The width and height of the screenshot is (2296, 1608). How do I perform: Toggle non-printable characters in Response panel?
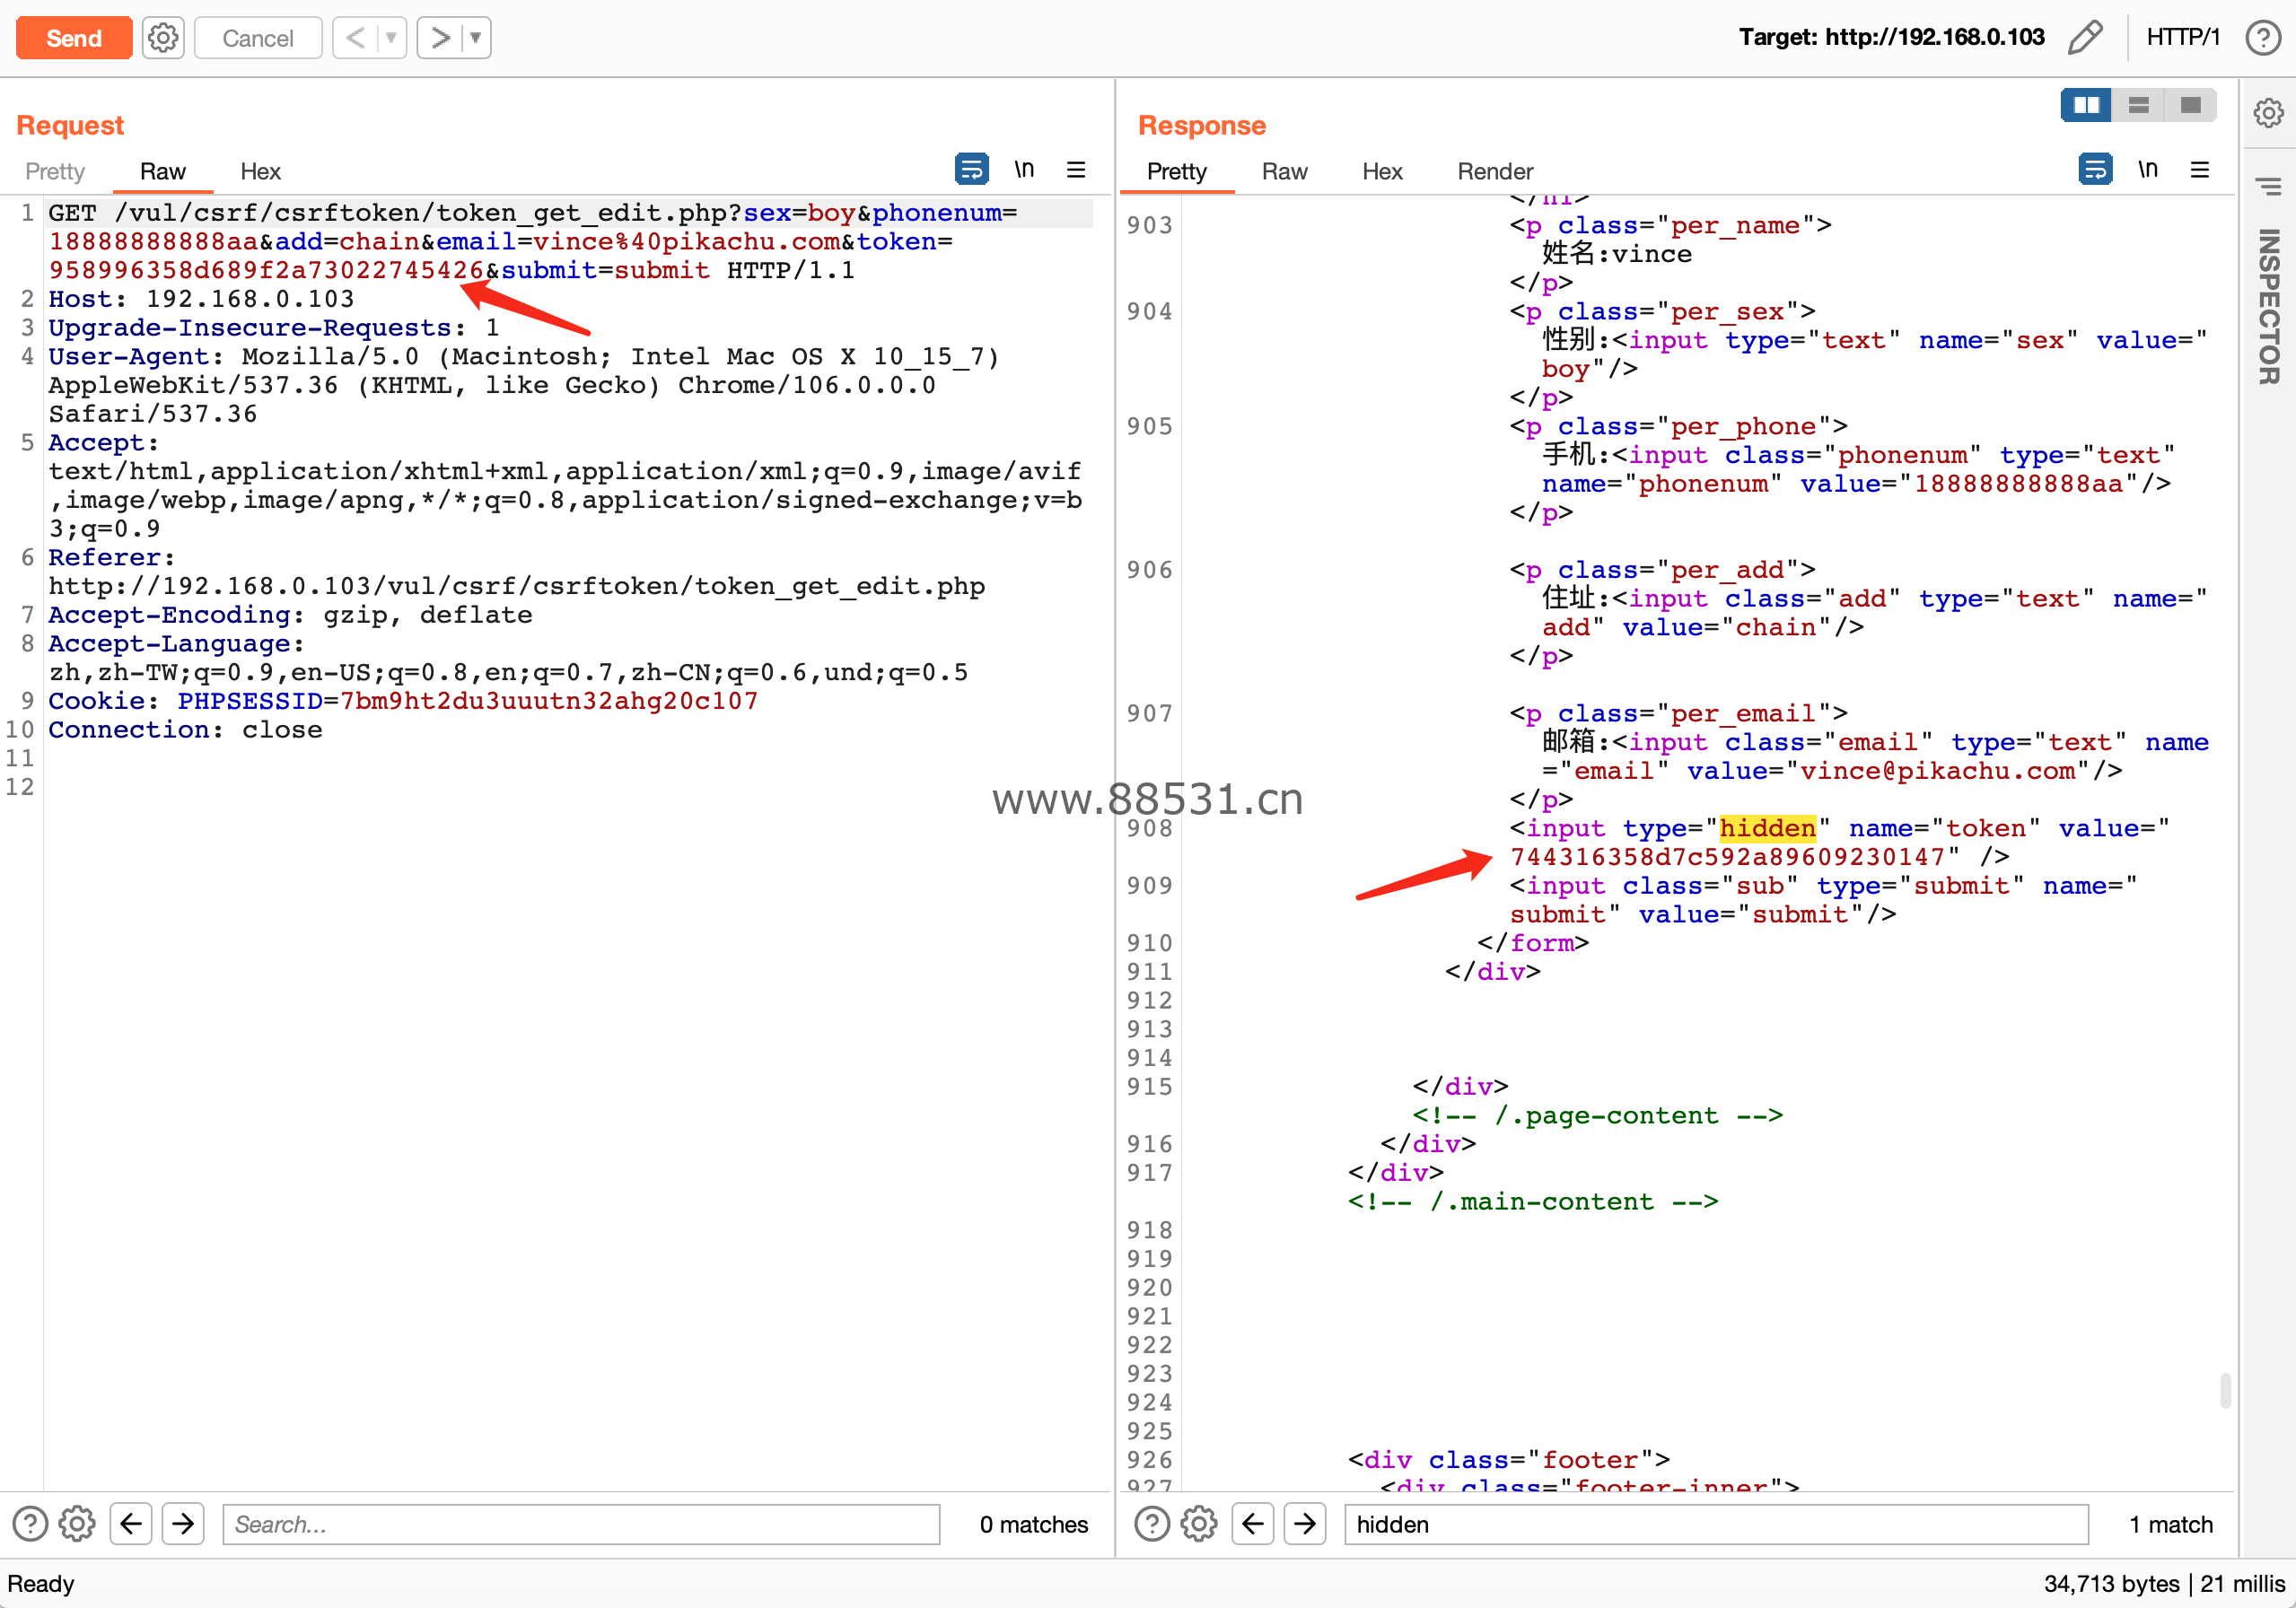(2148, 169)
